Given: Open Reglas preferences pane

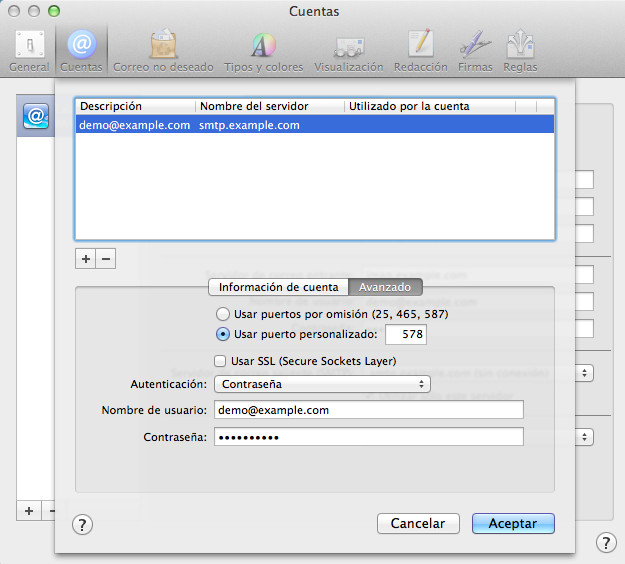Looking at the screenshot, I should [x=520, y=50].
